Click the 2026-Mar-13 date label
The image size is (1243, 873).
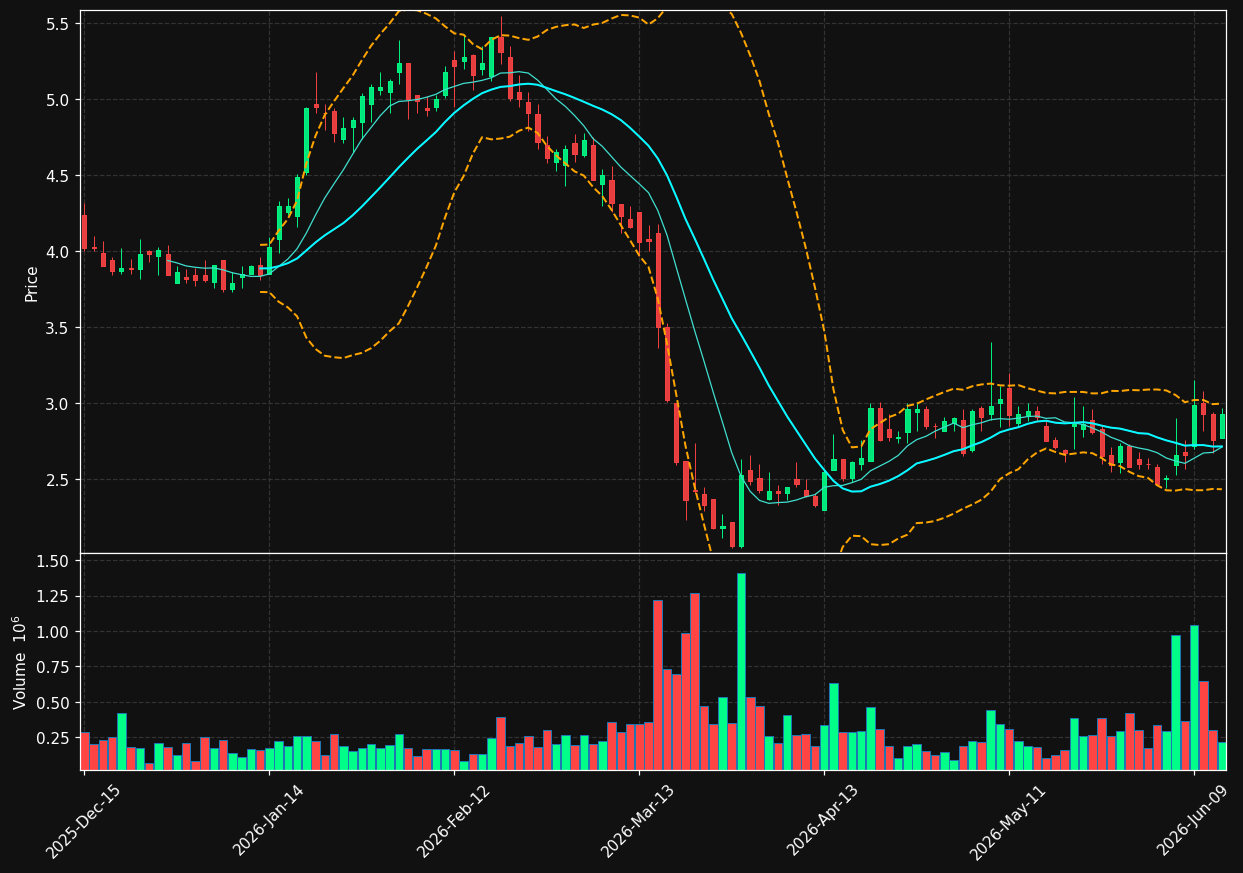click(639, 820)
